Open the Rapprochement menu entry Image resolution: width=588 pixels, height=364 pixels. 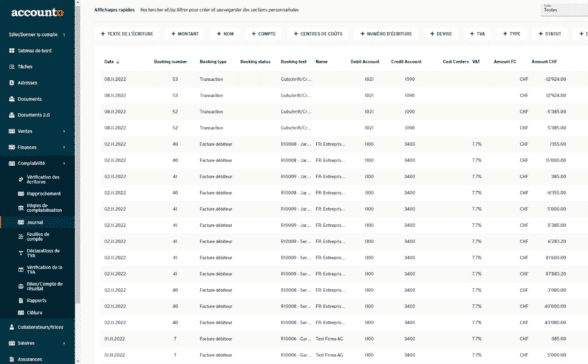[x=44, y=193]
